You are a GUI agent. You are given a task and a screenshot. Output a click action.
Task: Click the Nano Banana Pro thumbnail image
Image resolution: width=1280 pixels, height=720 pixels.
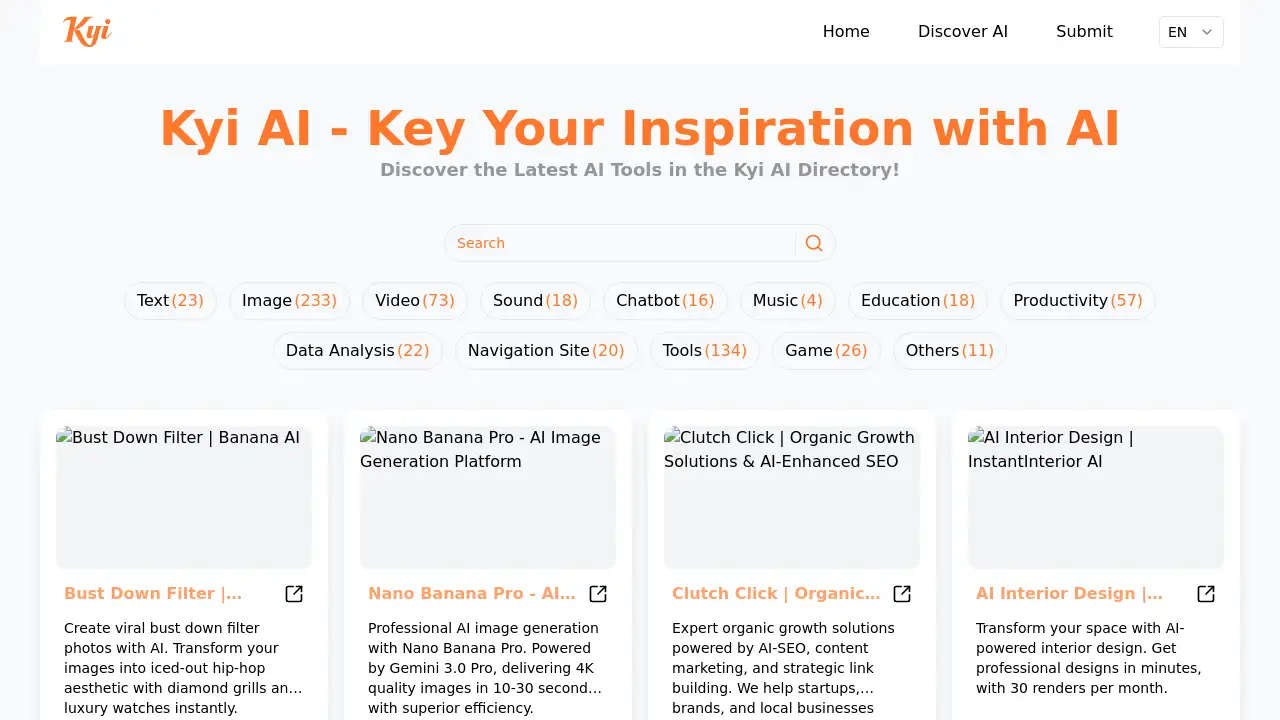pos(488,498)
